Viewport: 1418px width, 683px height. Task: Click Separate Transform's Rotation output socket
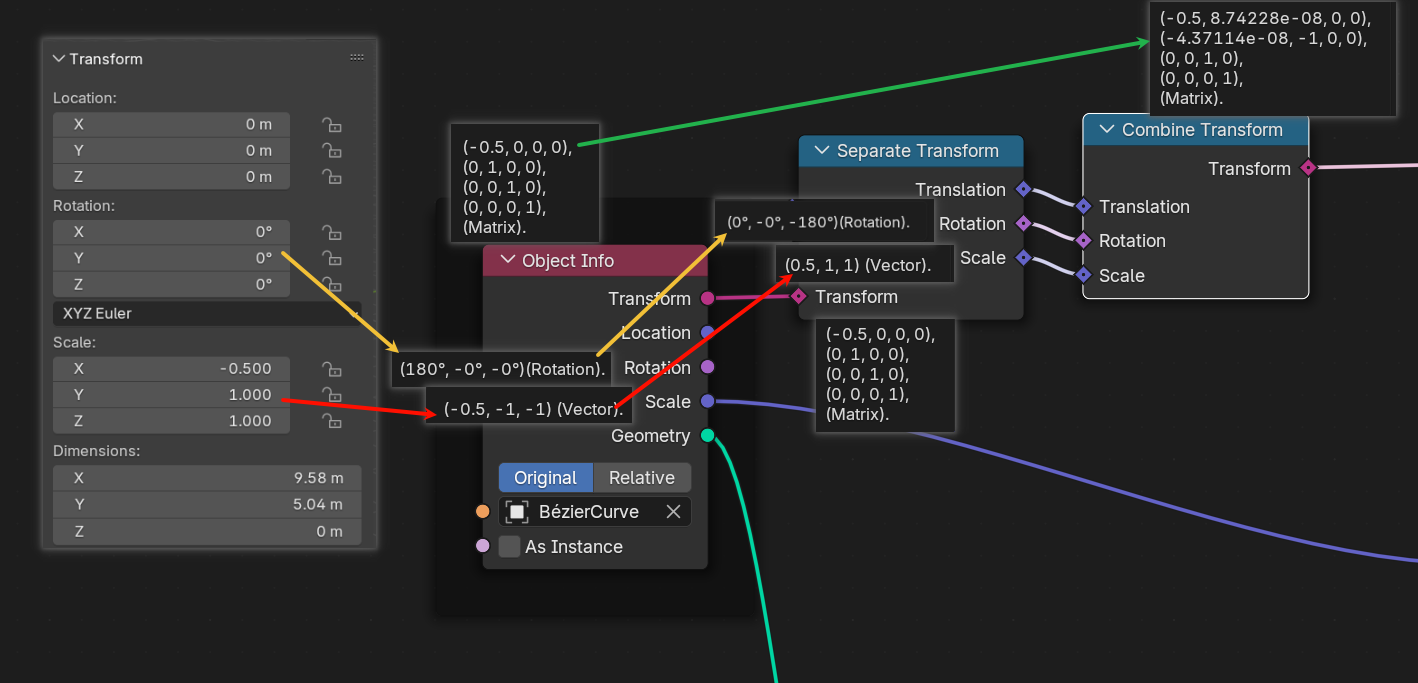pyautogui.click(x=1023, y=223)
